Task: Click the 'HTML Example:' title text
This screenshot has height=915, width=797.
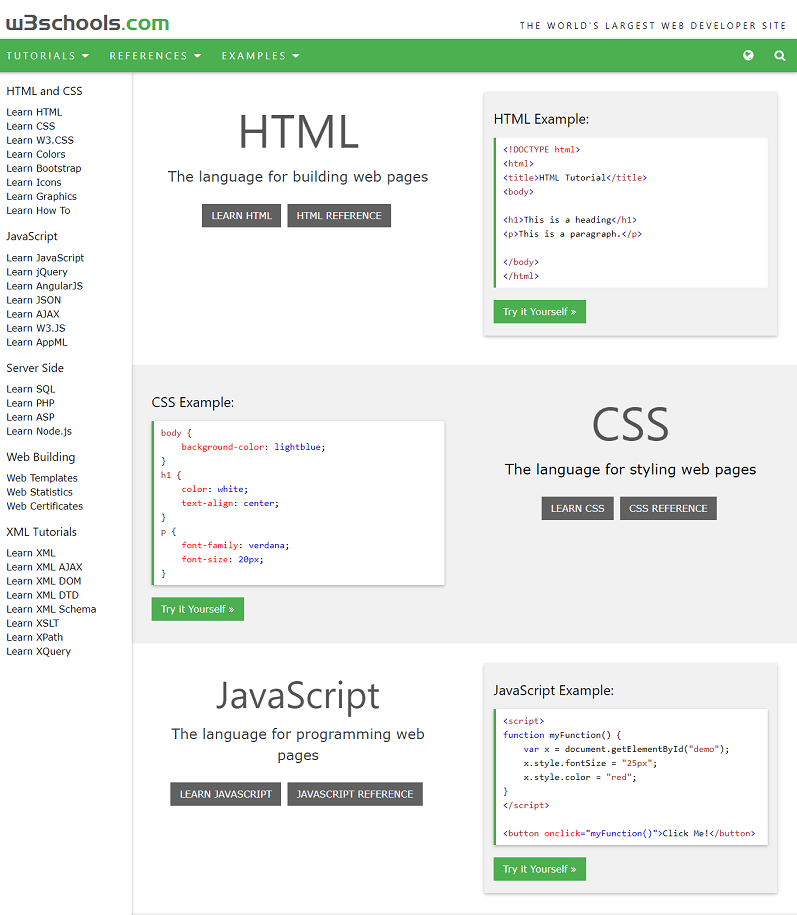Action: pyautogui.click(x=541, y=119)
